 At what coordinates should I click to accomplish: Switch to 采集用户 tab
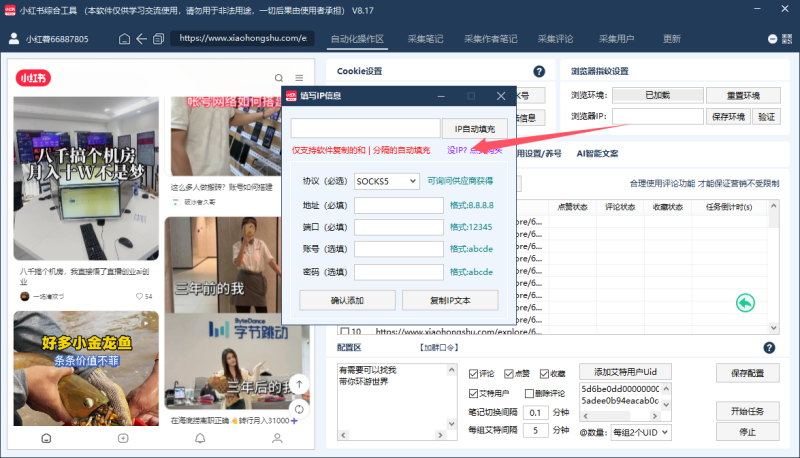pyautogui.click(x=616, y=39)
